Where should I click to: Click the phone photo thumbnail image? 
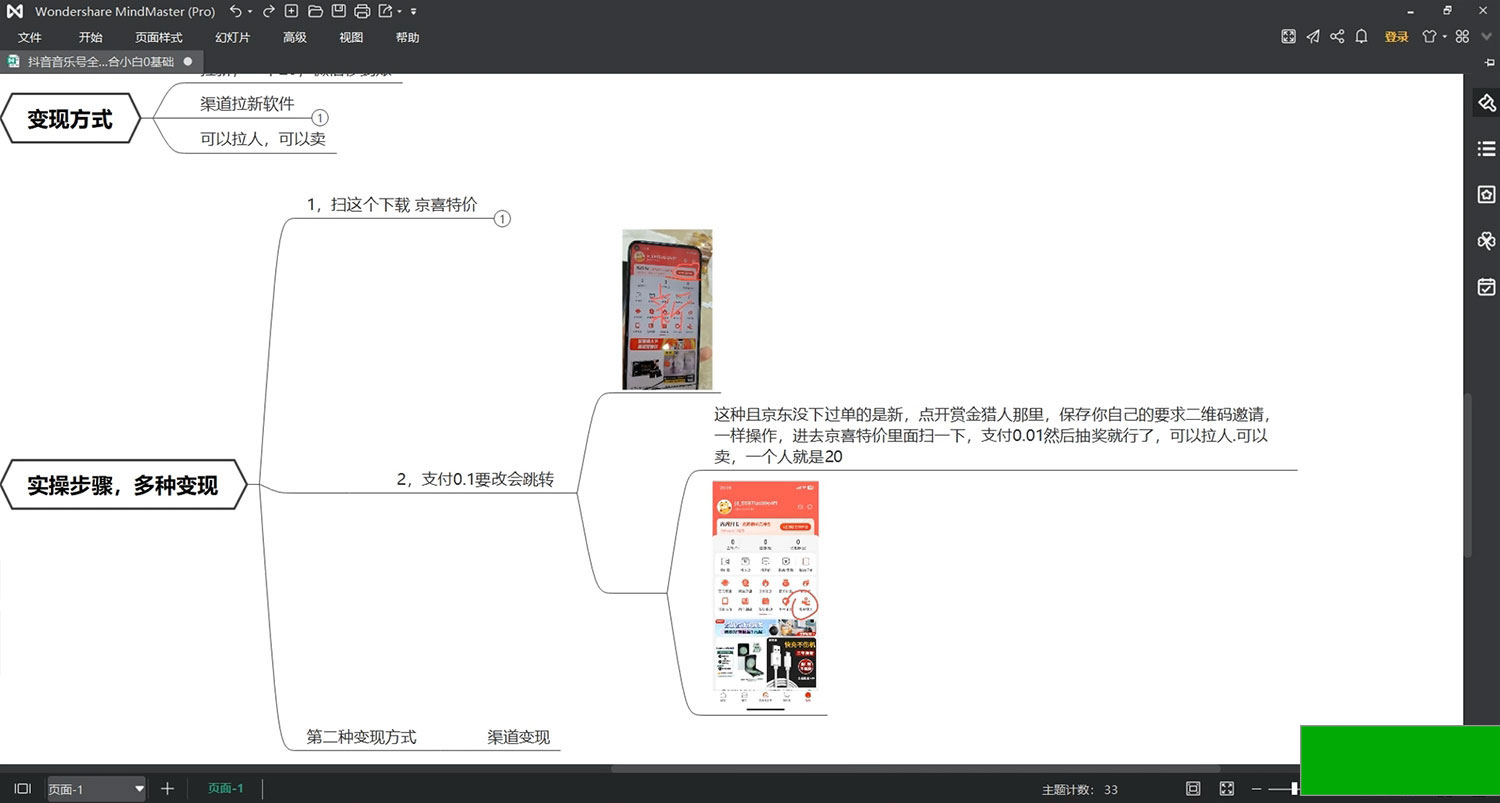tap(667, 309)
